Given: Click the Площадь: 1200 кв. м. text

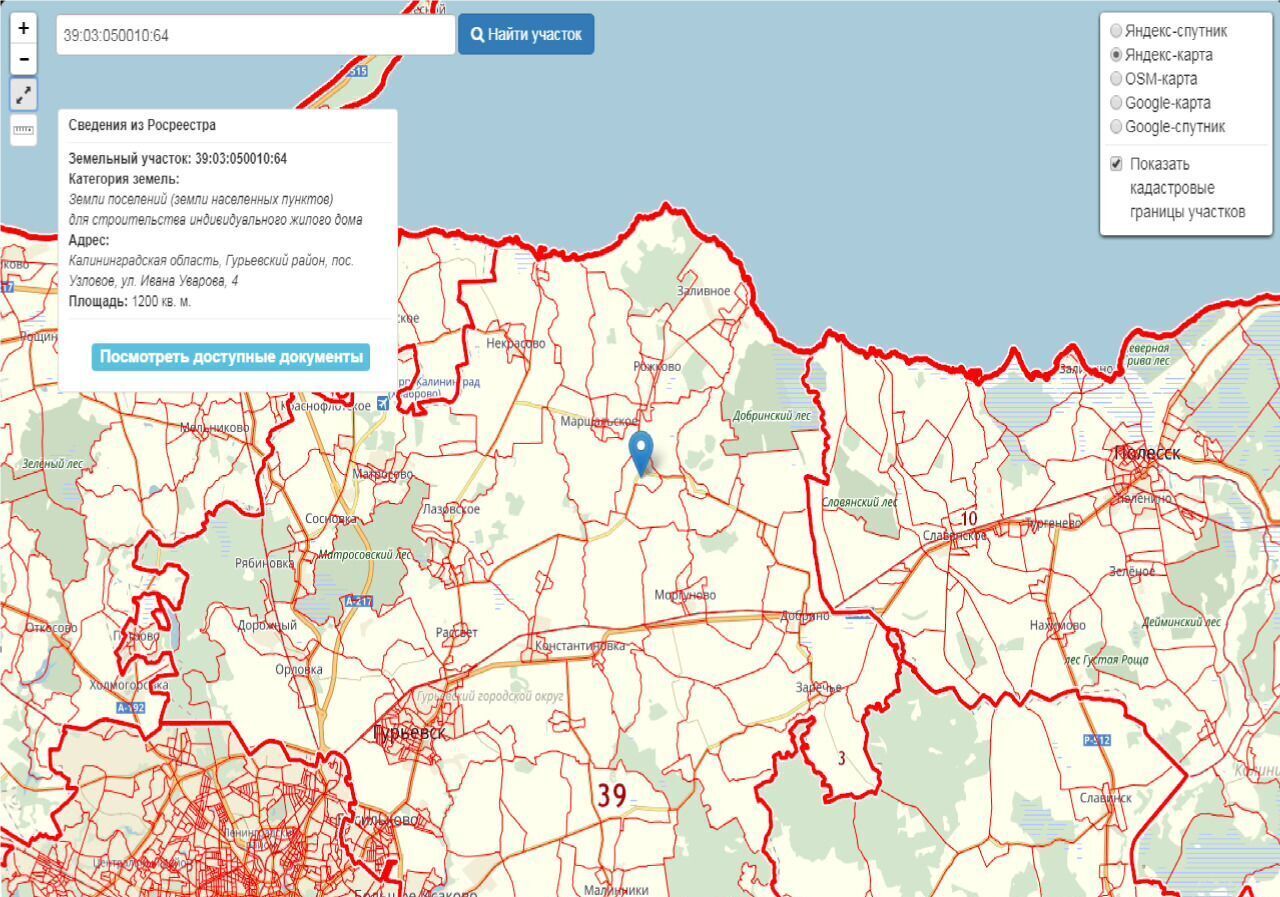Looking at the screenshot, I should click(130, 301).
